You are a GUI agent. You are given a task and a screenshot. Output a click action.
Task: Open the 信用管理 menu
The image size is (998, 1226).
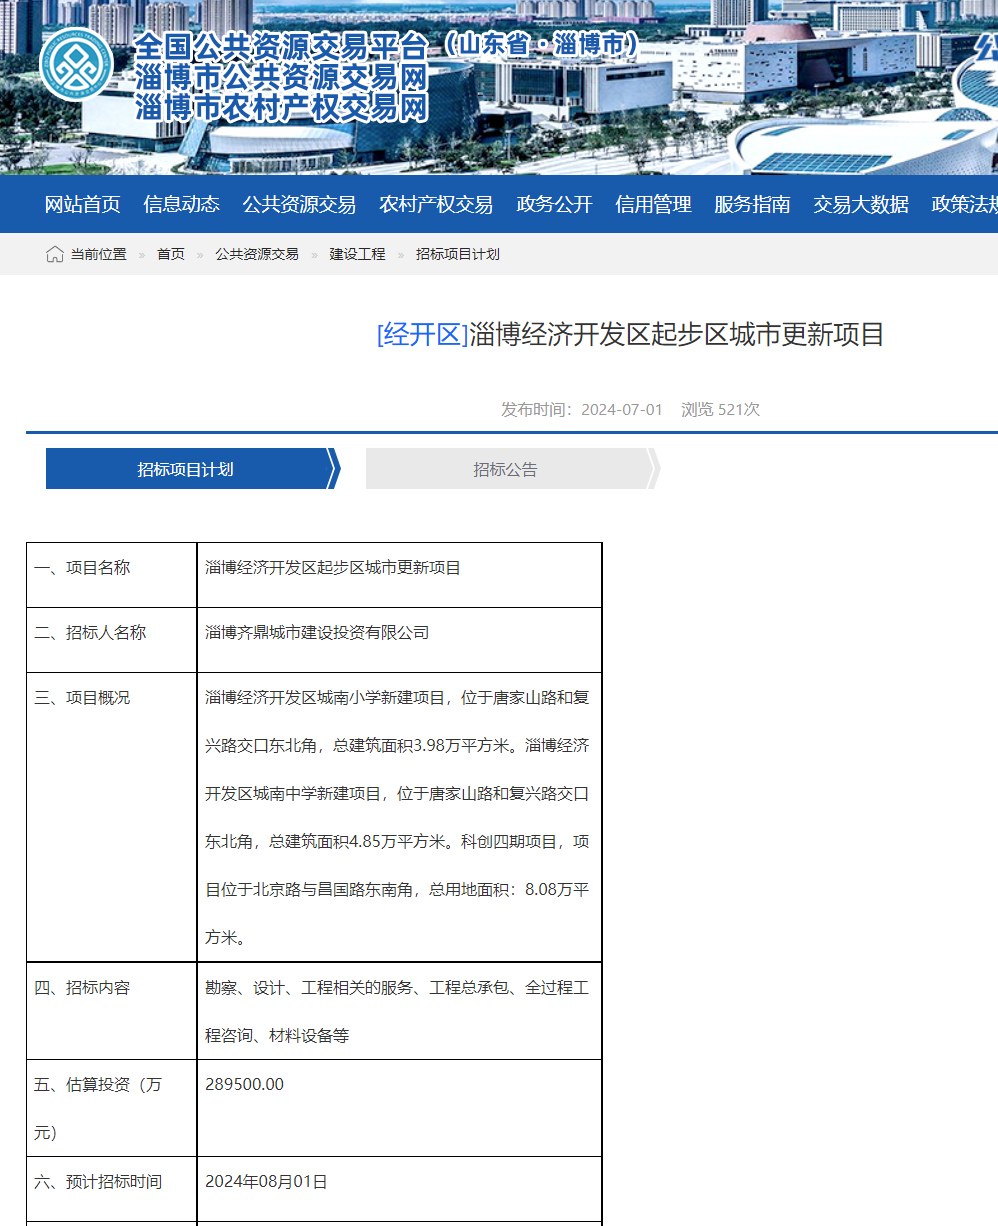(x=653, y=204)
